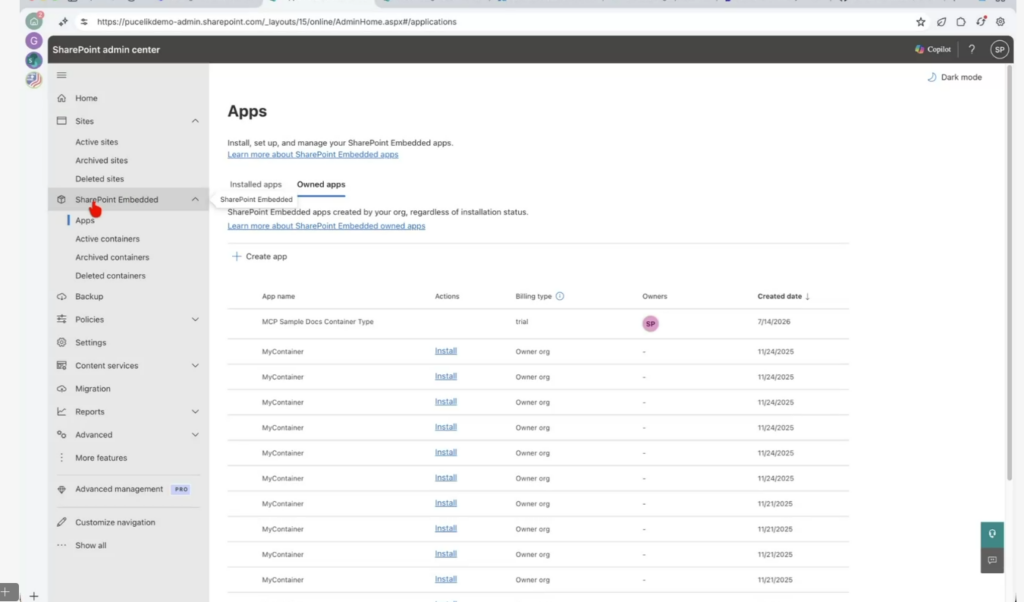Click the Advanced management diamond icon

[61, 489]
